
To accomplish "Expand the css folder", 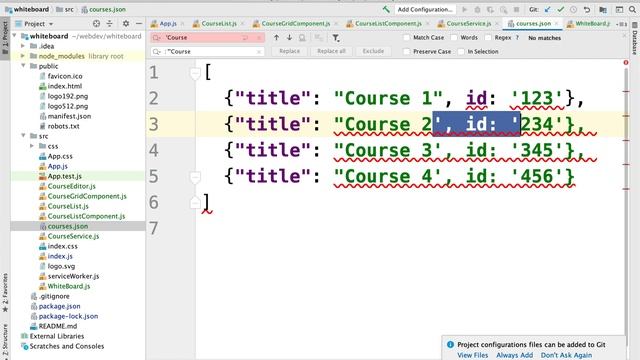I will tap(32, 146).
